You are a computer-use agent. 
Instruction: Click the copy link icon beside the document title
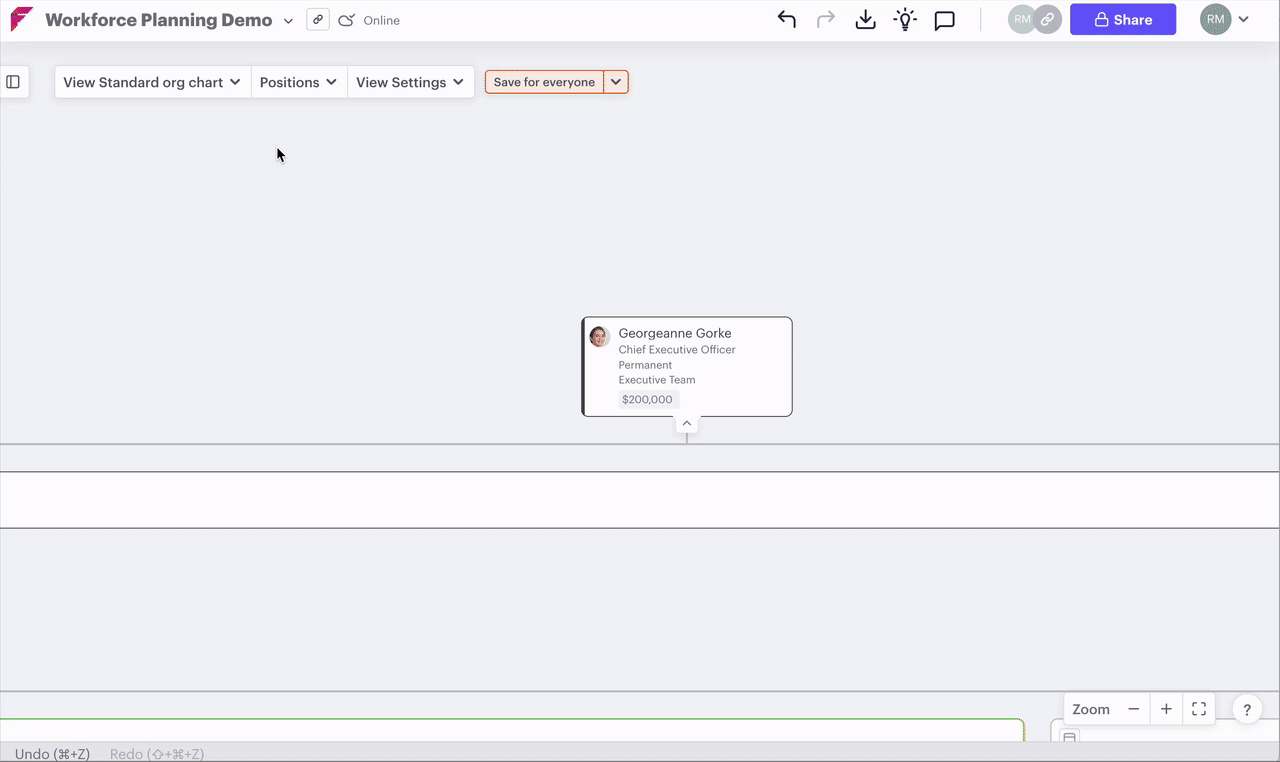317,18
